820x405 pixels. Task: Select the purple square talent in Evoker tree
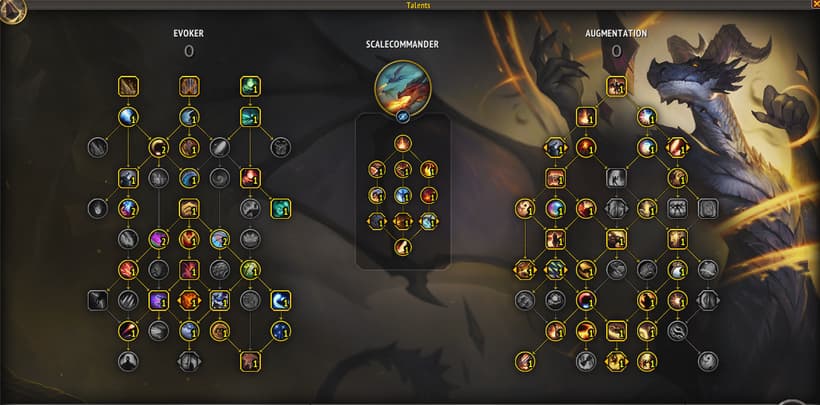click(x=158, y=301)
